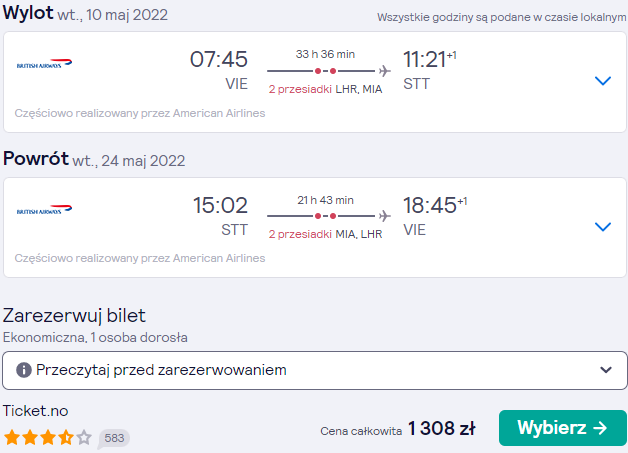628x453 pixels.
Task: Click British Airways logo on outbound flight
Action: tap(44, 64)
